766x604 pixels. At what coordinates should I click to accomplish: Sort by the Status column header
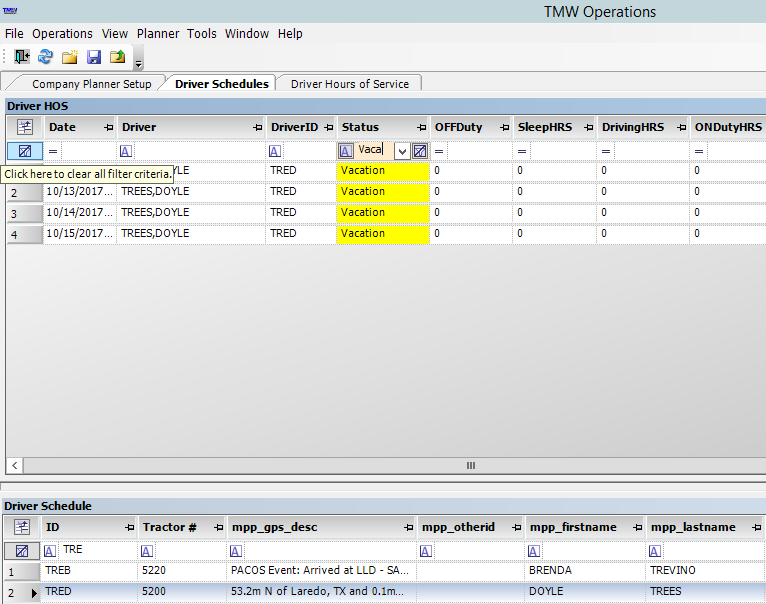pyautogui.click(x=361, y=127)
